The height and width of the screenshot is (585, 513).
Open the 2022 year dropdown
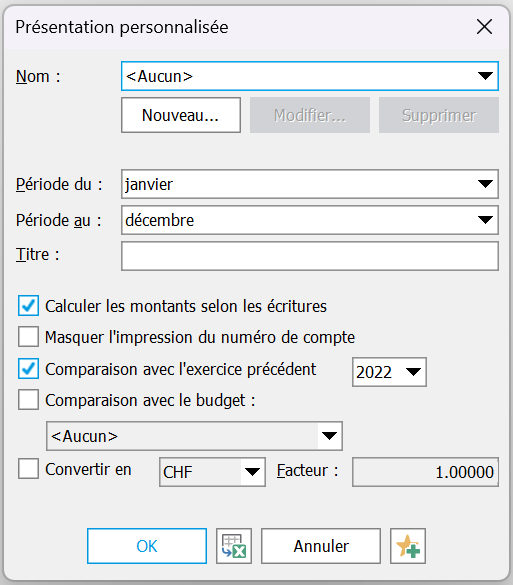389,372
